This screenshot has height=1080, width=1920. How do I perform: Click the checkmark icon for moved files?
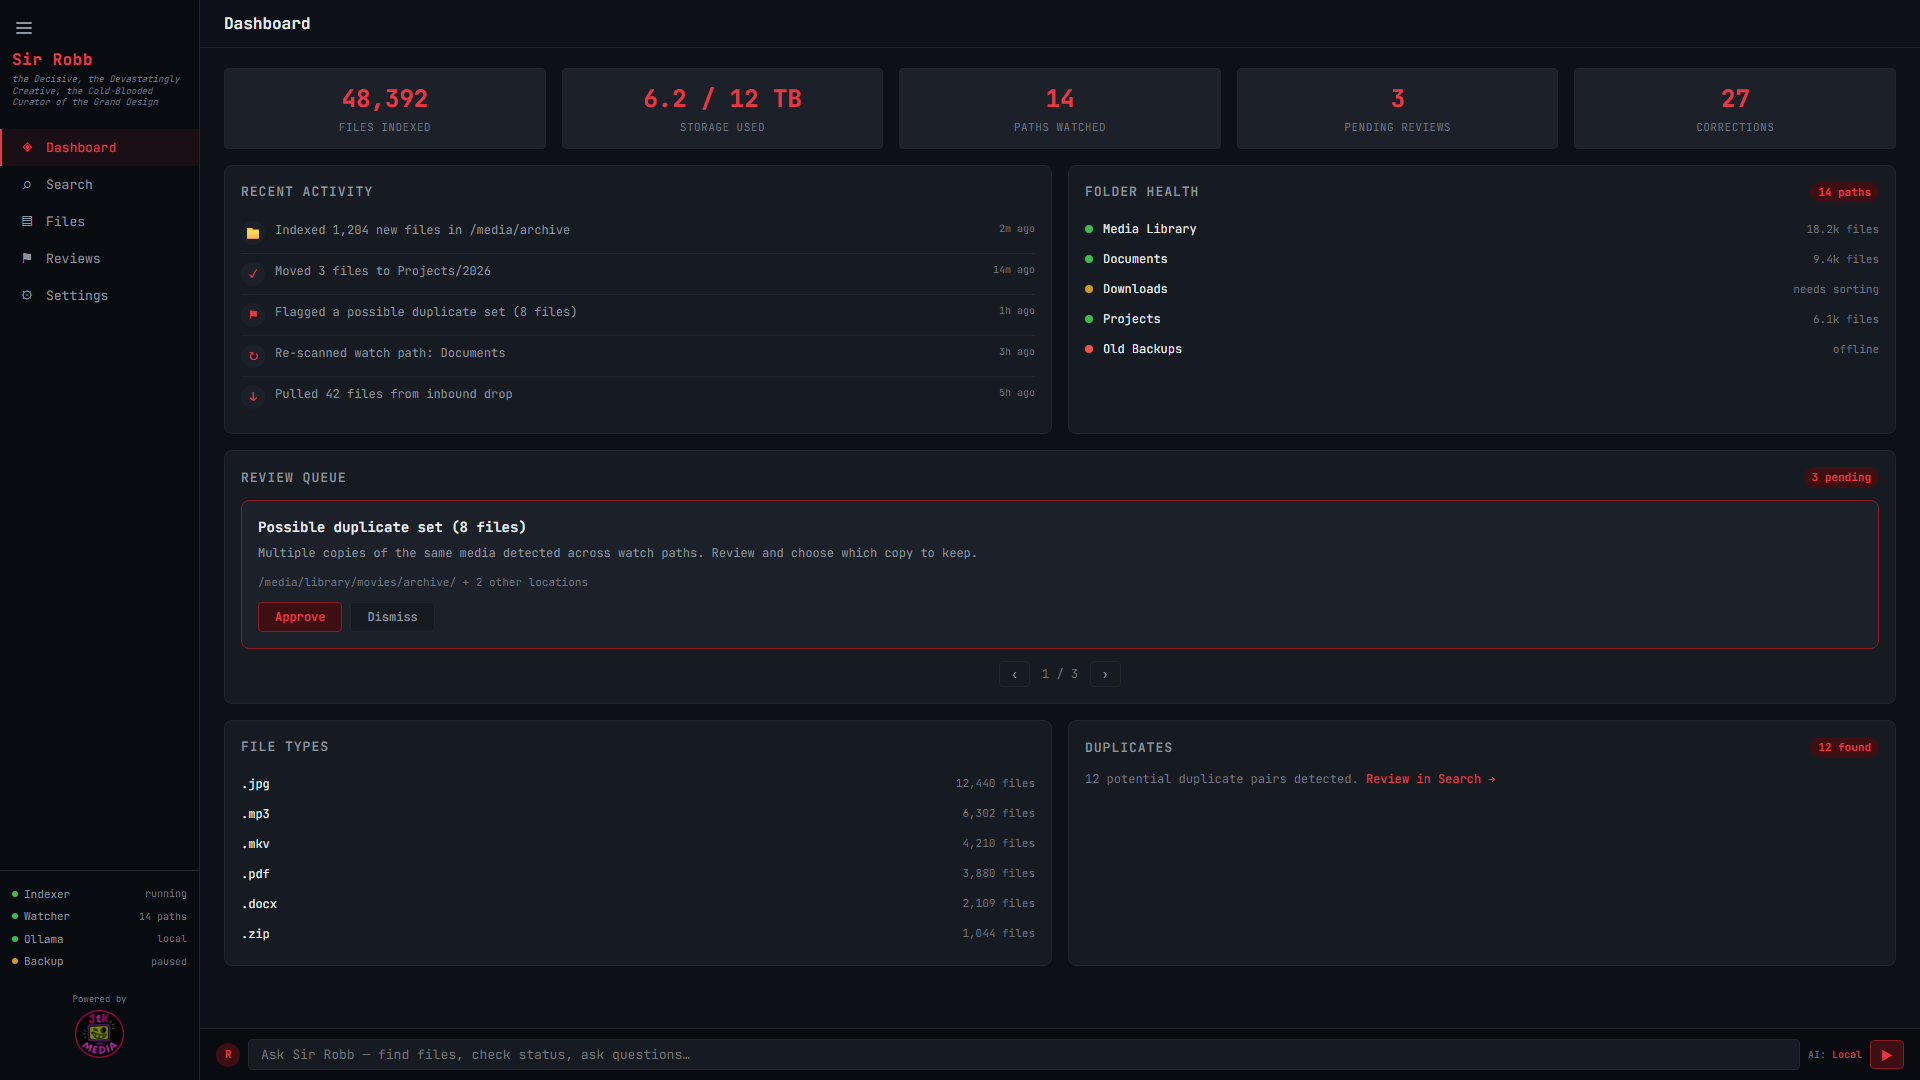tap(253, 273)
